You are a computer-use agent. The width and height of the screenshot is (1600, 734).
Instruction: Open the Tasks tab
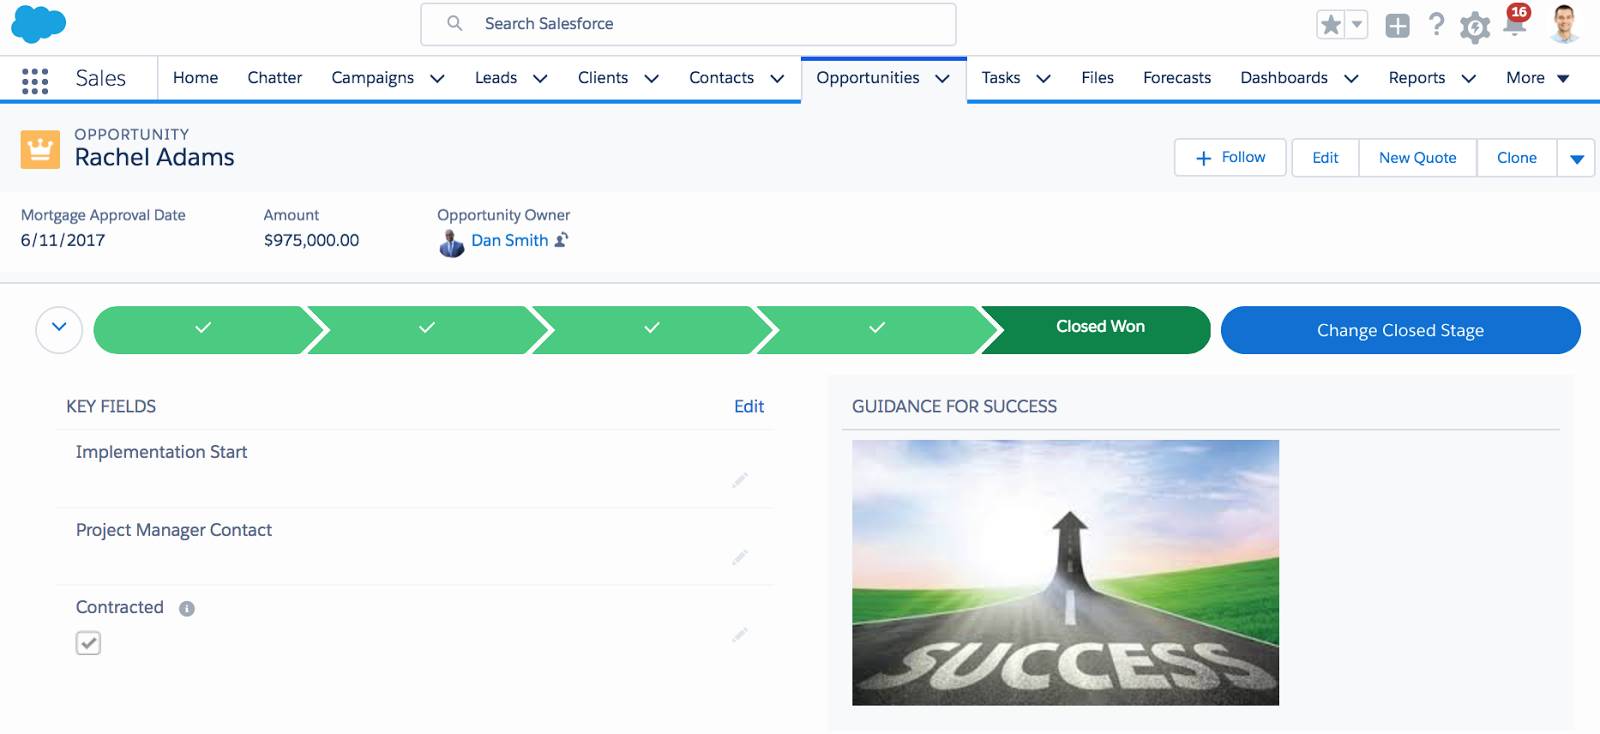point(1000,78)
